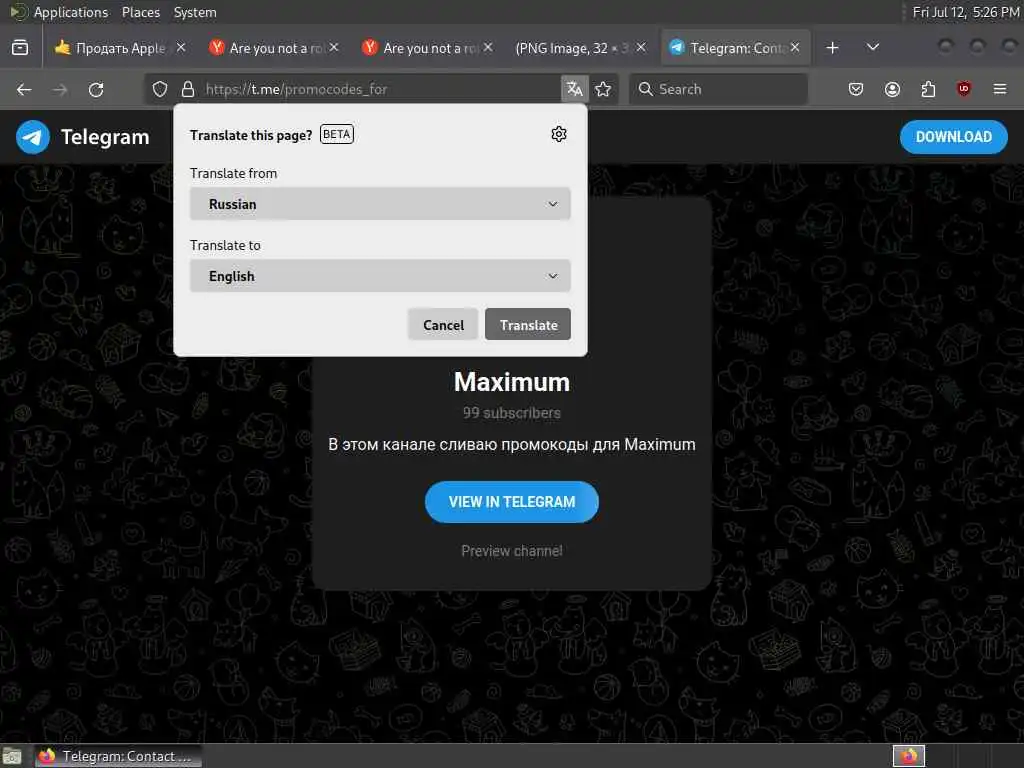Image resolution: width=1024 pixels, height=768 pixels.
Task: Open the tracking protection shield icon
Action: (x=160, y=89)
